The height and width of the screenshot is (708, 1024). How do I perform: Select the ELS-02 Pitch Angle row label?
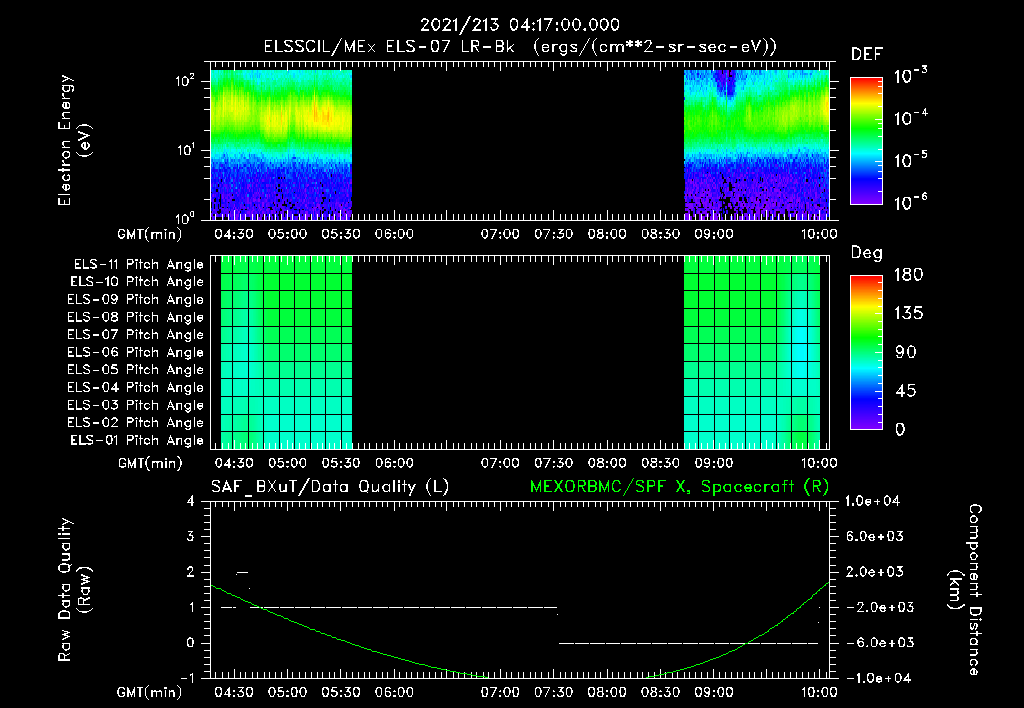[135, 423]
